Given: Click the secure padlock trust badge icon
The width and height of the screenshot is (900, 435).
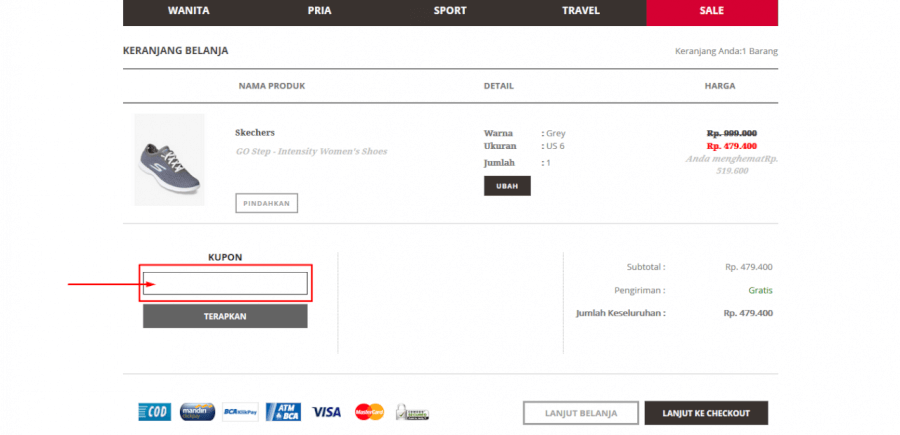Looking at the screenshot, I should tap(412, 412).
